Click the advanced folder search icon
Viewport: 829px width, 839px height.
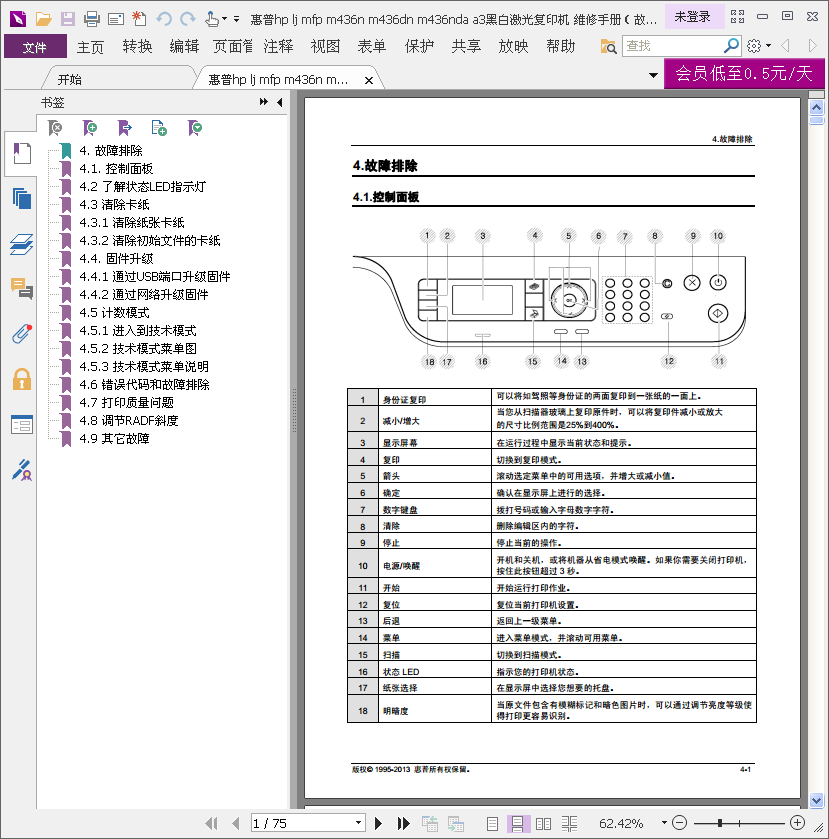pyautogui.click(x=608, y=47)
